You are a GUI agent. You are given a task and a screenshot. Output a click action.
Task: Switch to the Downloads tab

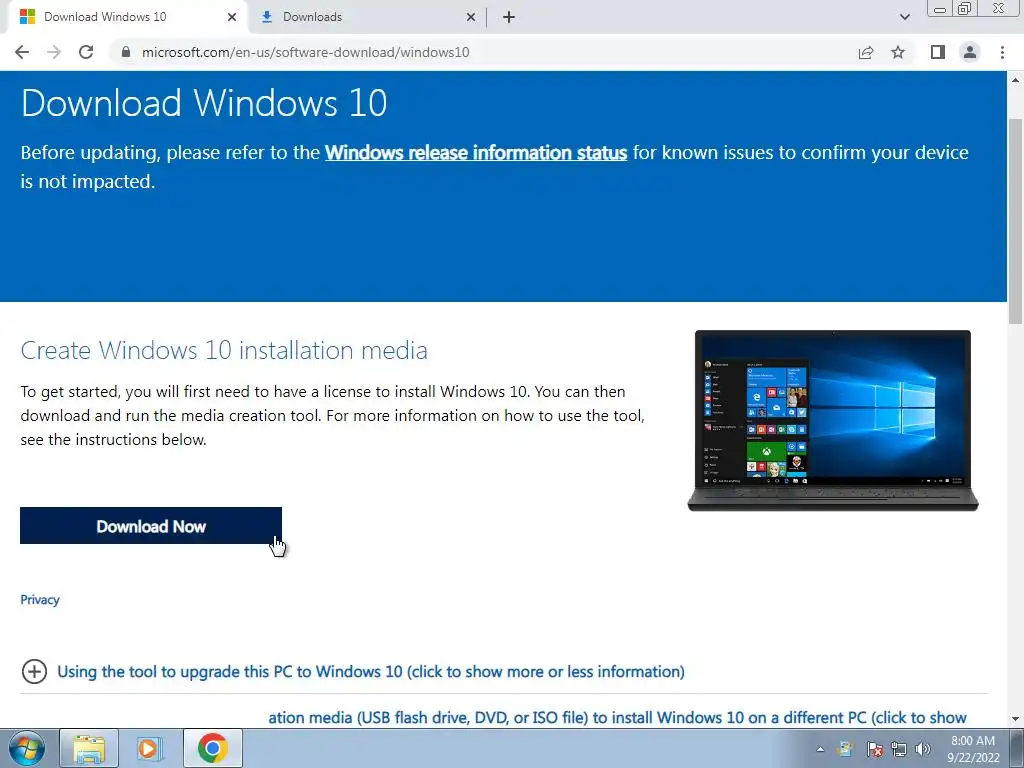(366, 17)
